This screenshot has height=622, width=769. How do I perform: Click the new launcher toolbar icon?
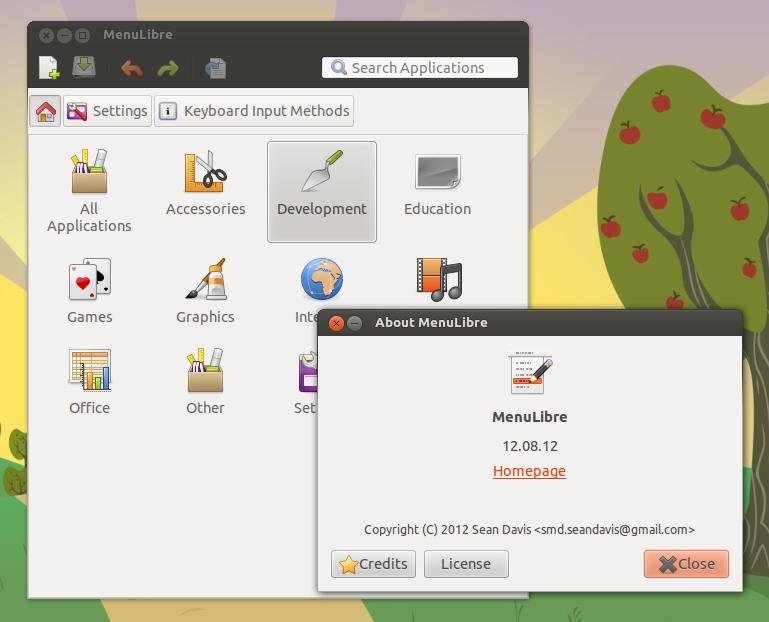point(49,68)
